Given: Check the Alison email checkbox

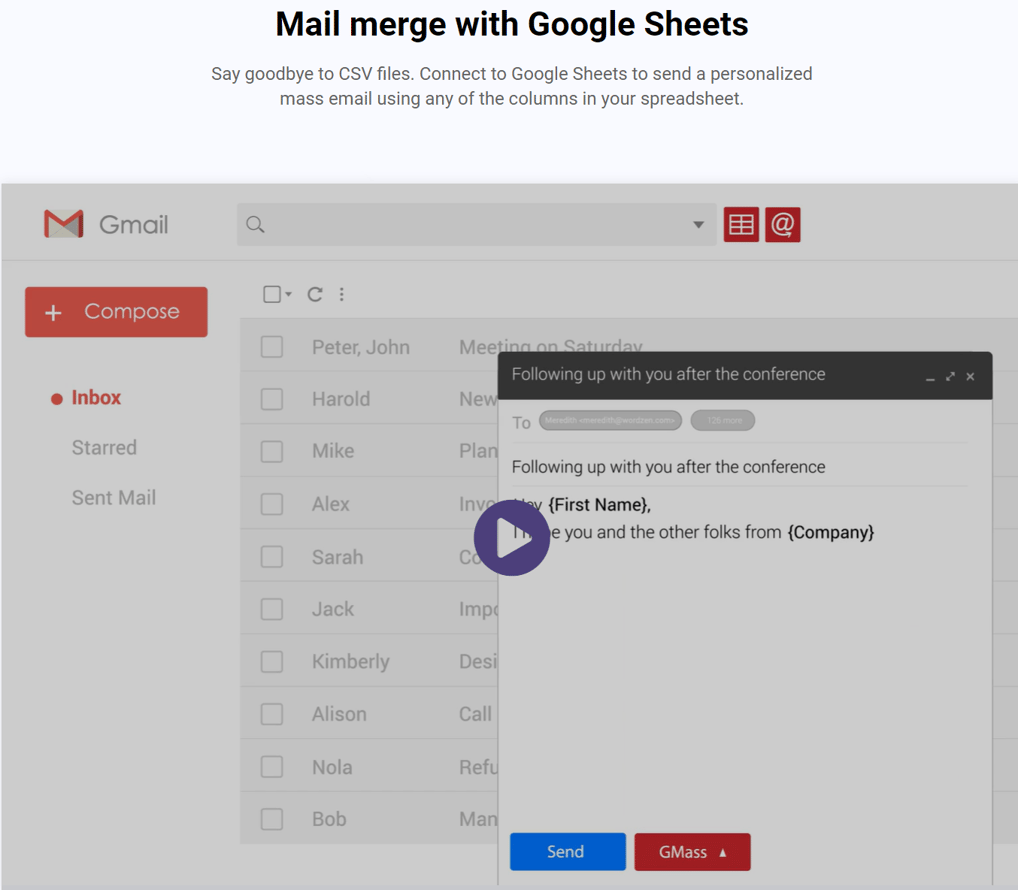Looking at the screenshot, I should (272, 714).
